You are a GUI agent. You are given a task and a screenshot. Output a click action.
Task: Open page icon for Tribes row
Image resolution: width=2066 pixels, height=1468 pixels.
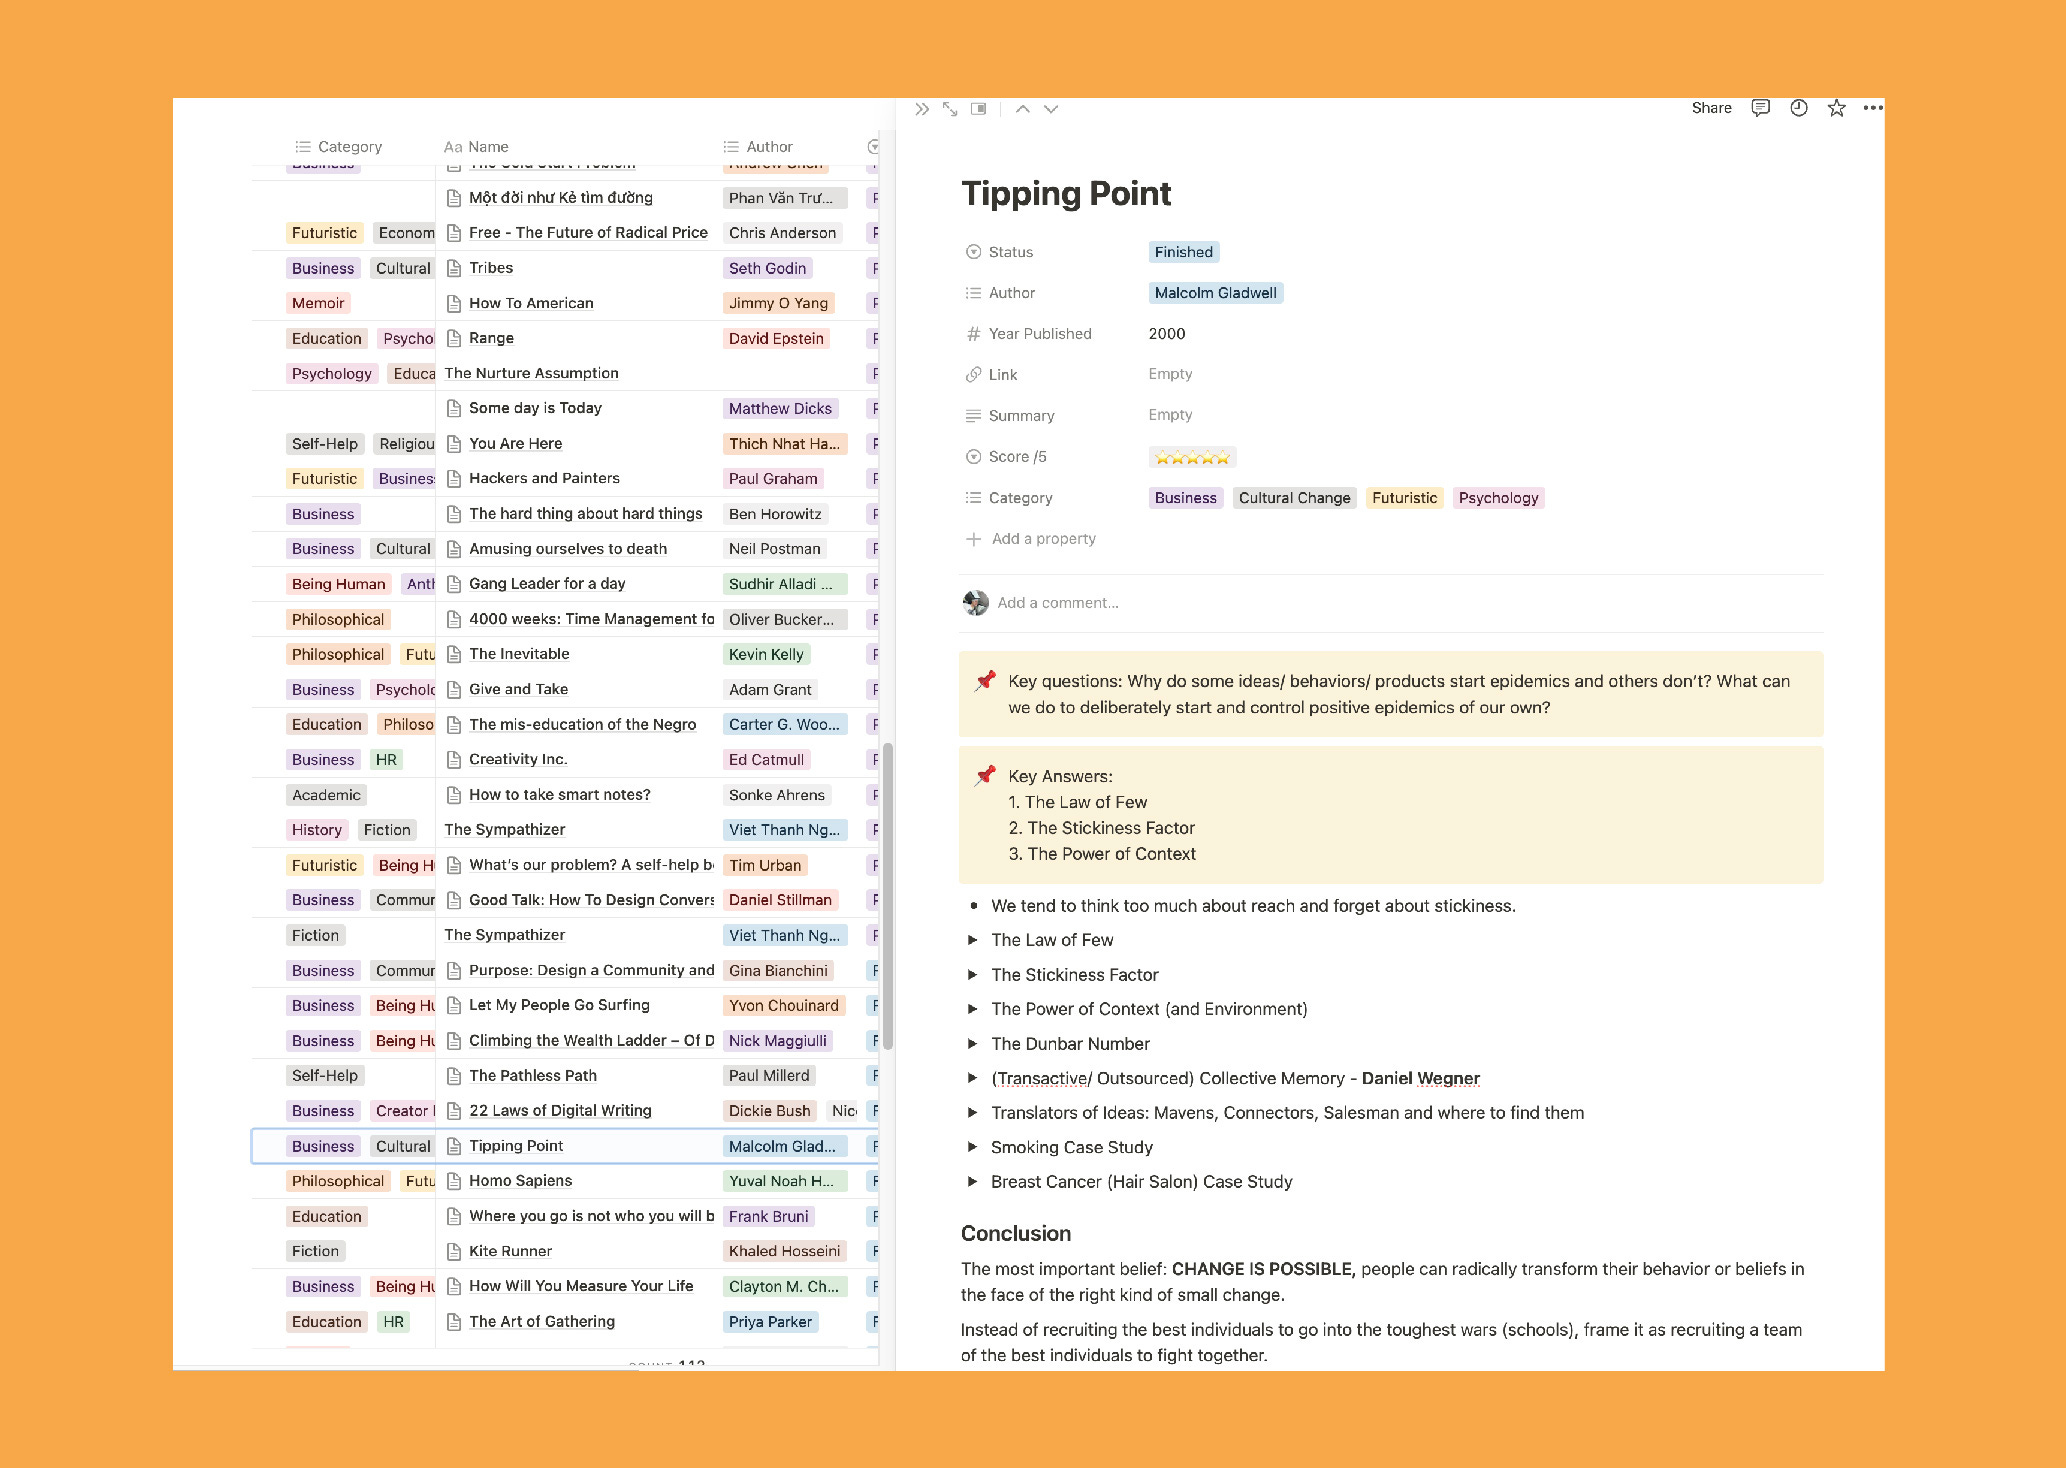pyautogui.click(x=453, y=268)
